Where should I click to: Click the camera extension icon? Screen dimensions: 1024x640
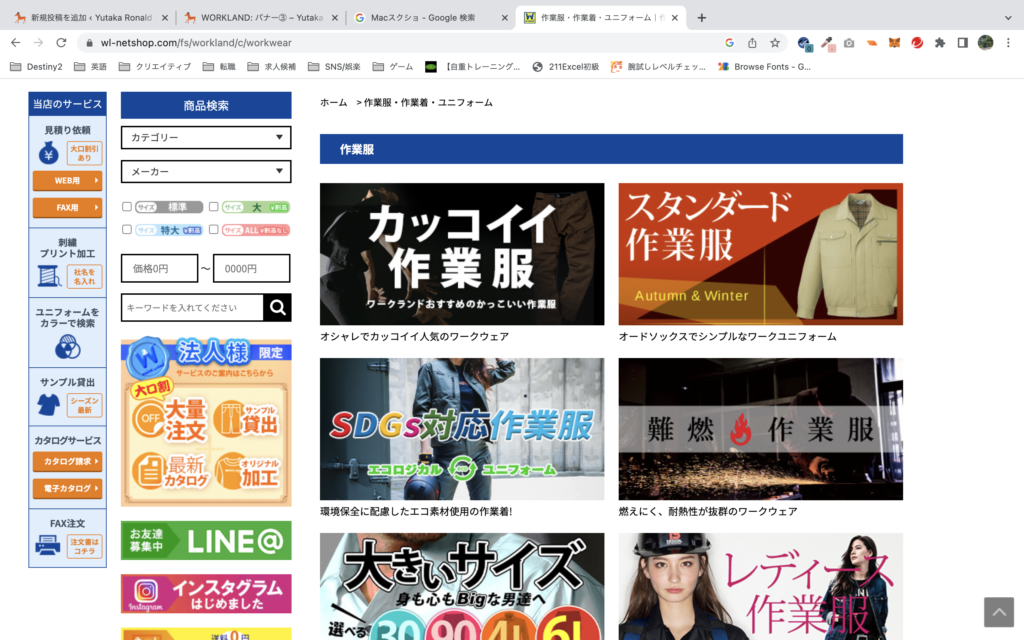[x=849, y=42]
